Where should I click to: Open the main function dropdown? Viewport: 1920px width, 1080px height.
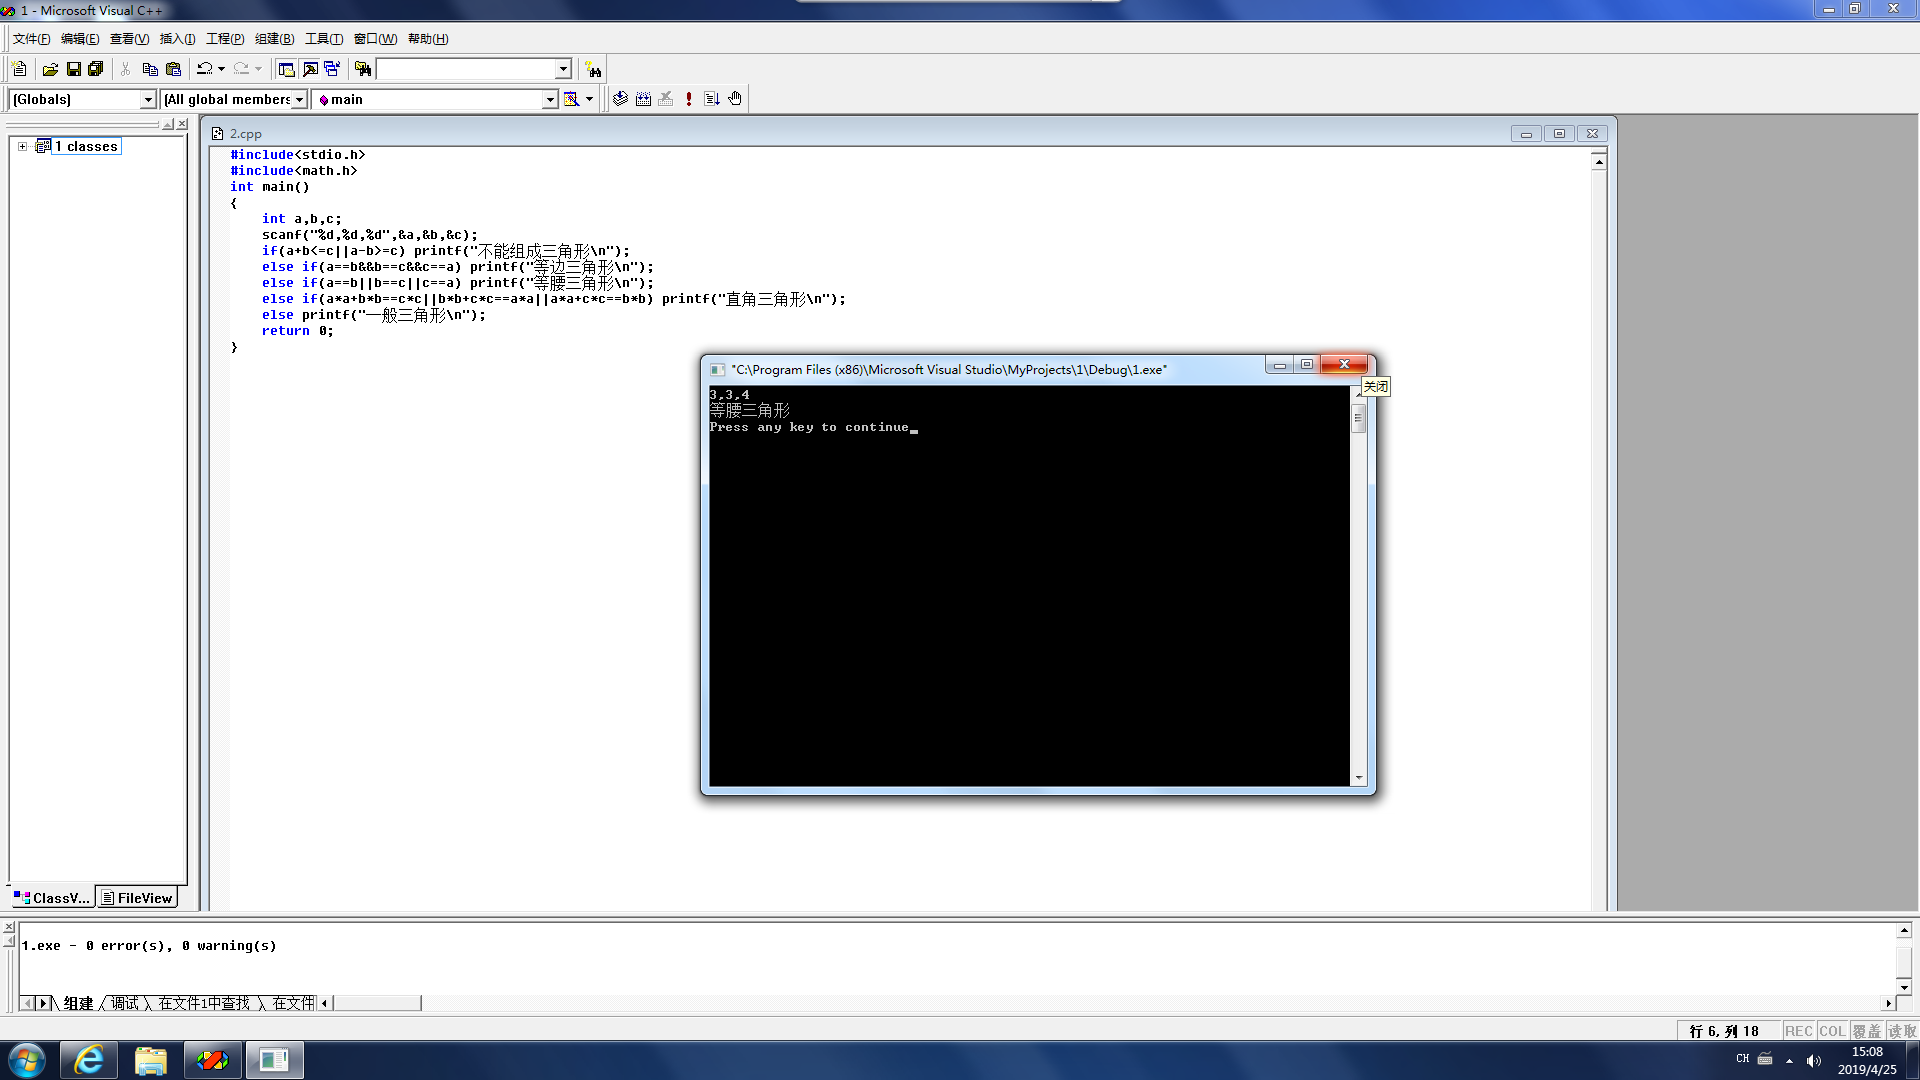[549, 99]
